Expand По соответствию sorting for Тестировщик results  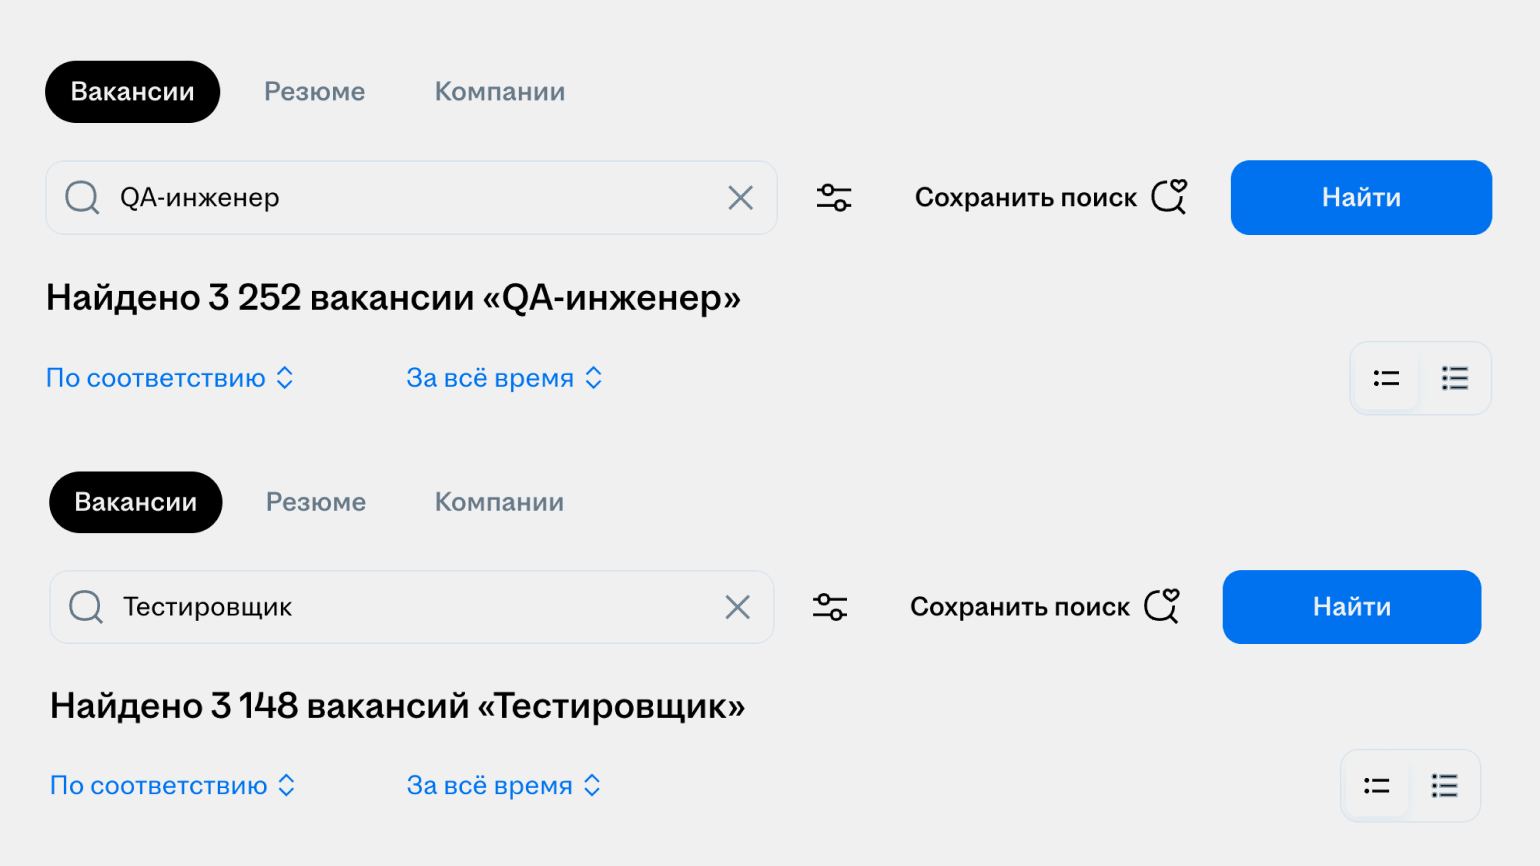pyautogui.click(x=173, y=786)
